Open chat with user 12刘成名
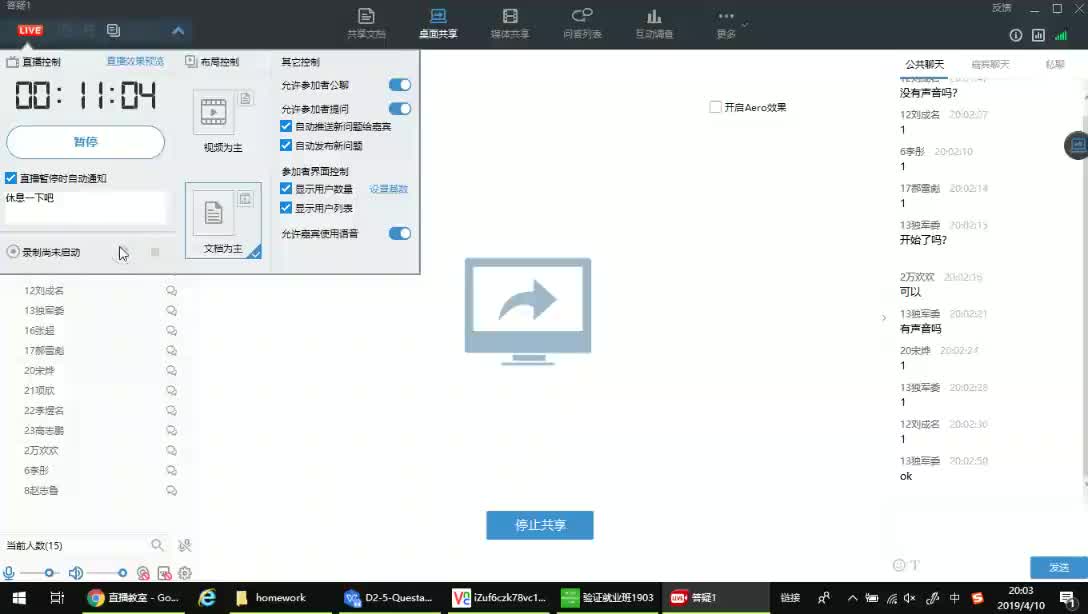 (171, 291)
